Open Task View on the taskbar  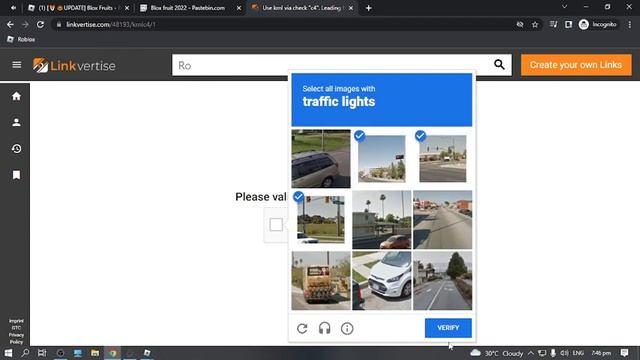coord(42,353)
